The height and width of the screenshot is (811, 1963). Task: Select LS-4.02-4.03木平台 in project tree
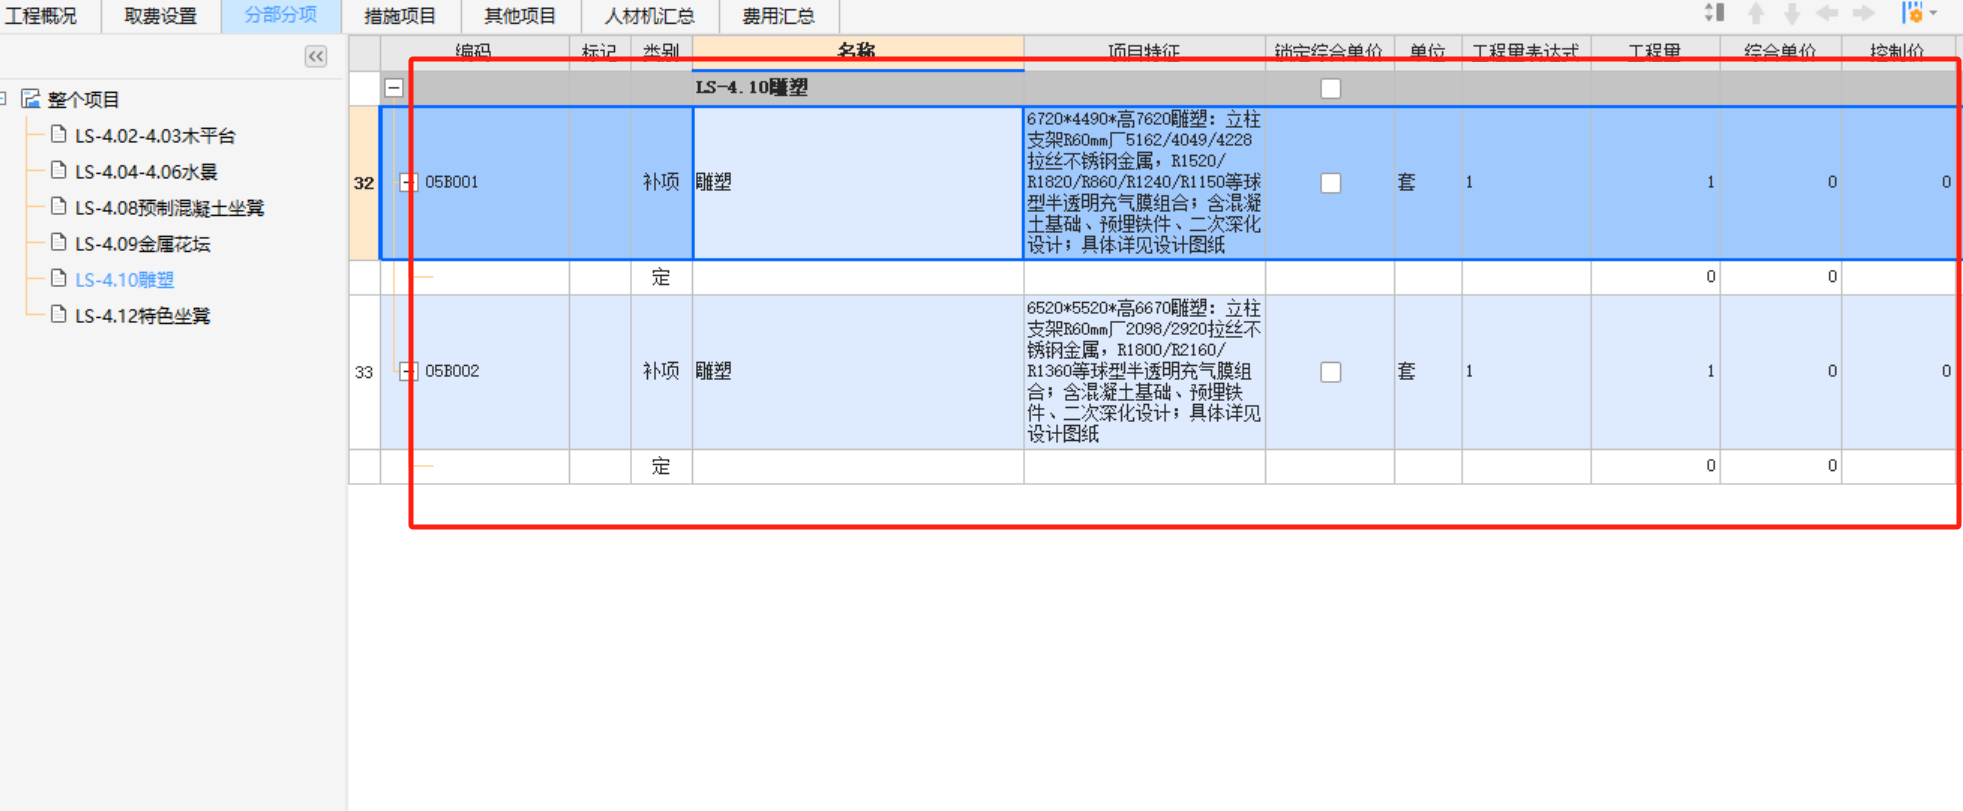[155, 135]
